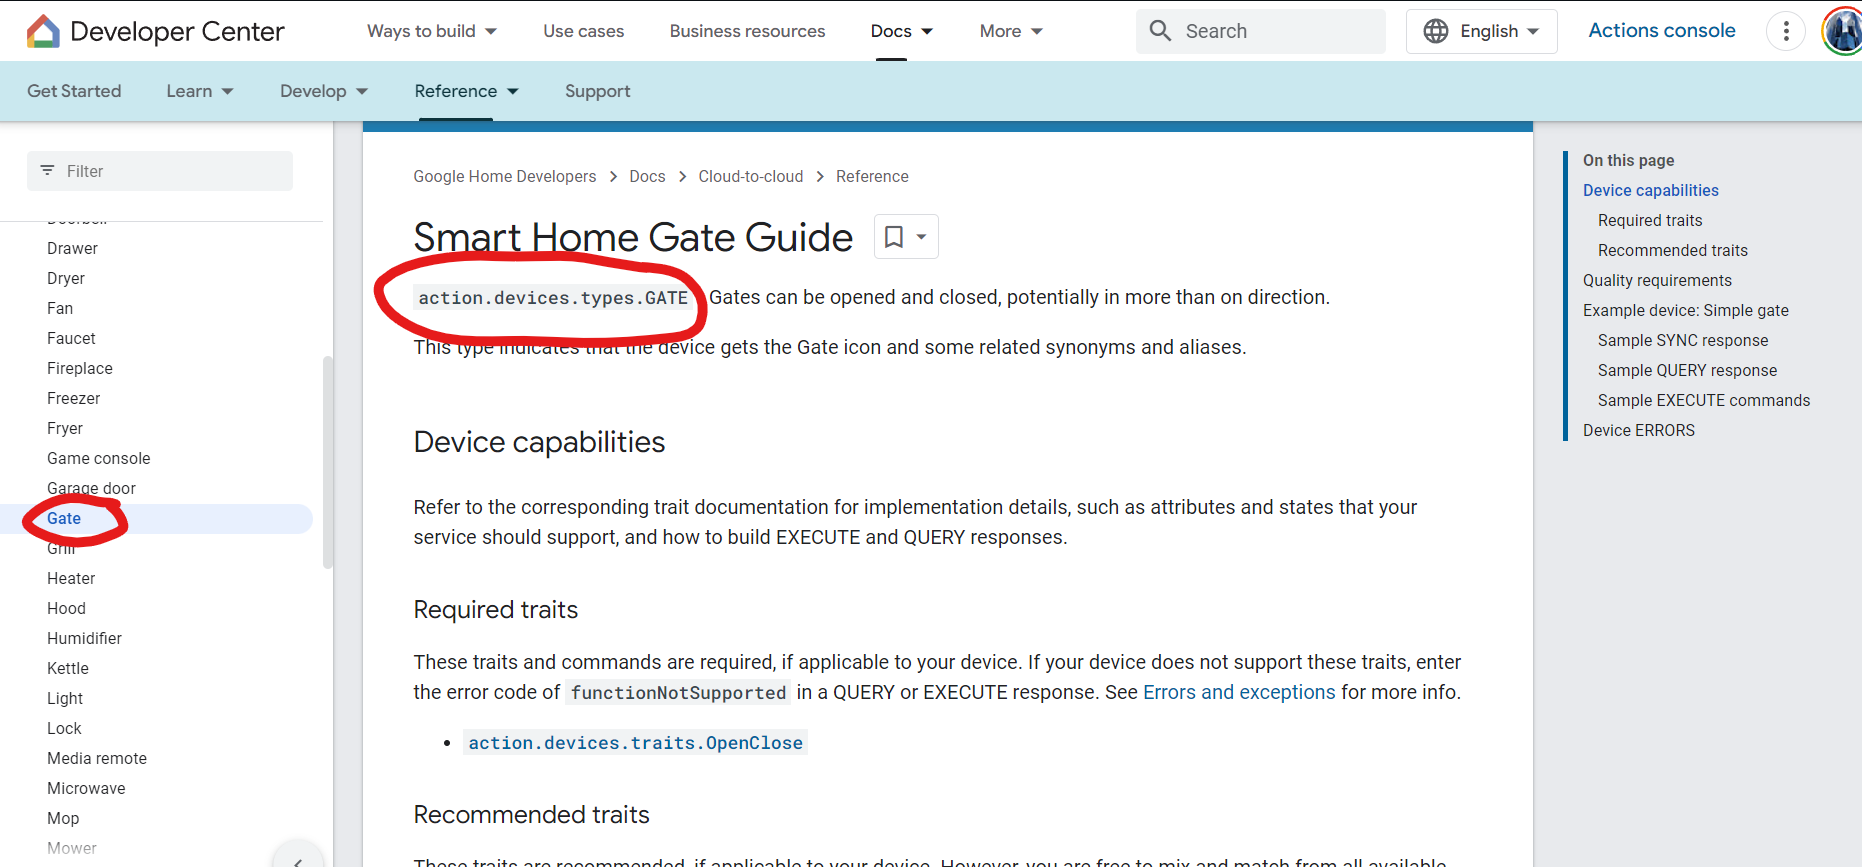Select Drawer in the sidebar
The image size is (1862, 867).
coord(72,248)
